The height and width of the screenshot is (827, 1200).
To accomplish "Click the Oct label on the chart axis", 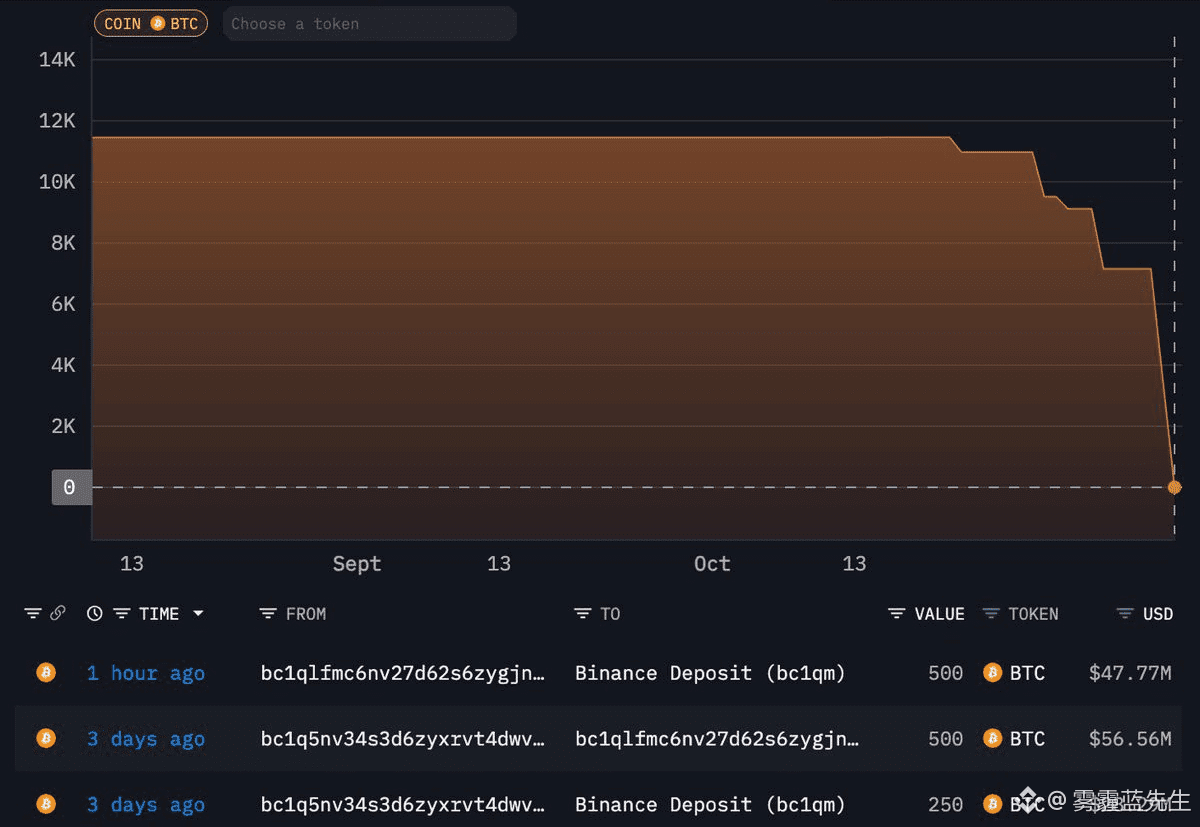I will (x=712, y=564).
